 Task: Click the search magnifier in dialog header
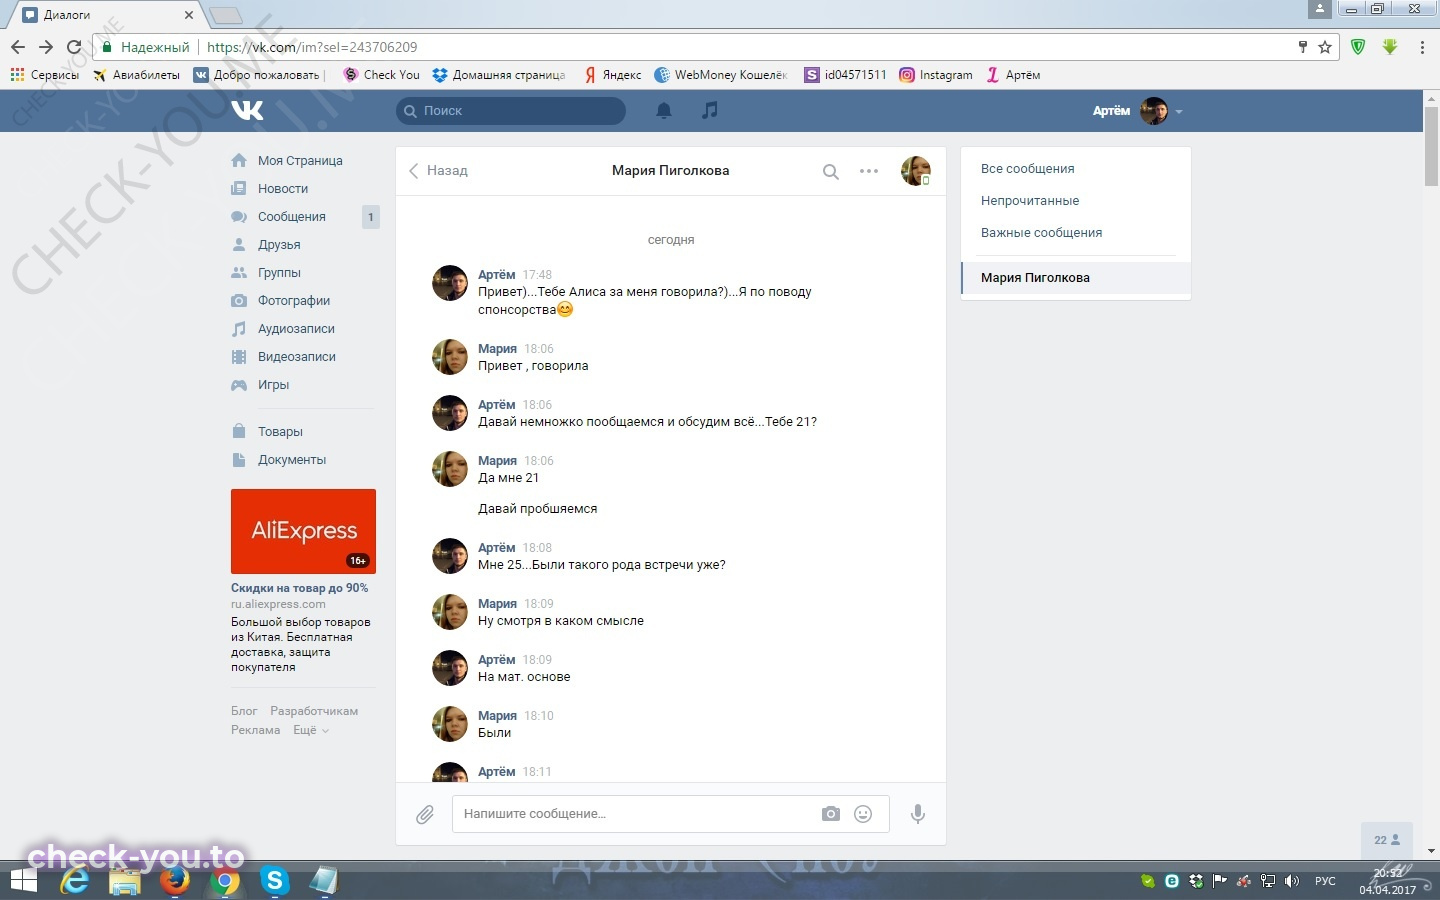pos(830,171)
